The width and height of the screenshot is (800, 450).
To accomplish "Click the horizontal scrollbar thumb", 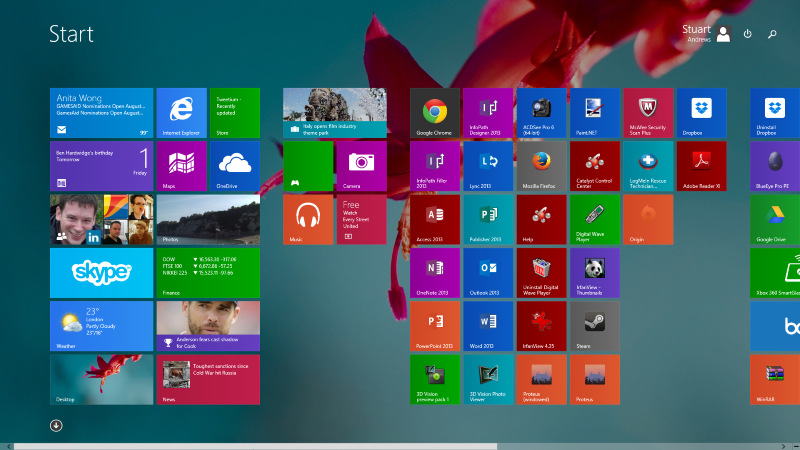I will 255,446.
